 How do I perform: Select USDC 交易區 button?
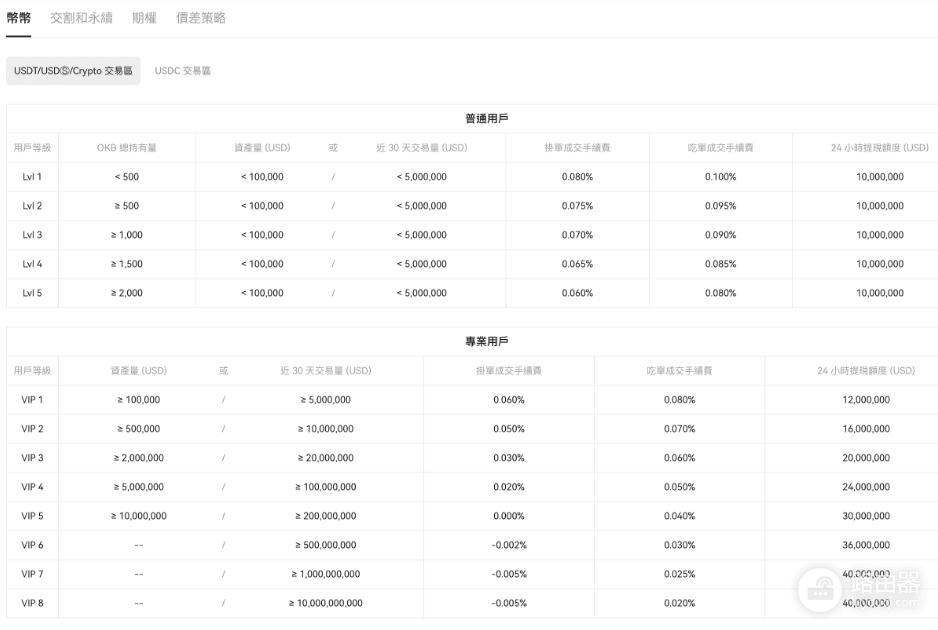(182, 71)
